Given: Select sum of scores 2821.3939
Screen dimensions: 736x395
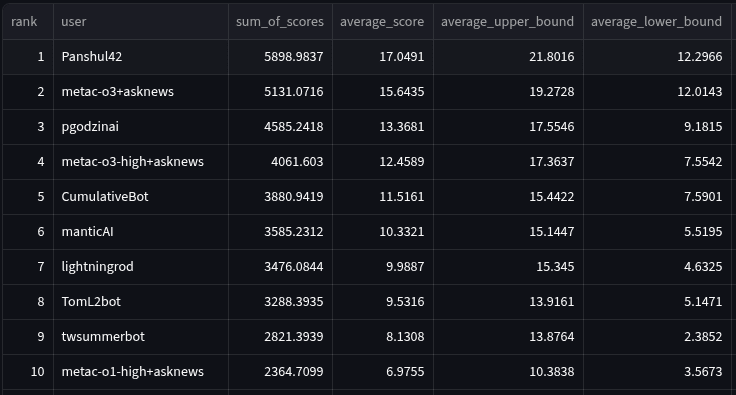Looking at the screenshot, I should click(280, 337).
